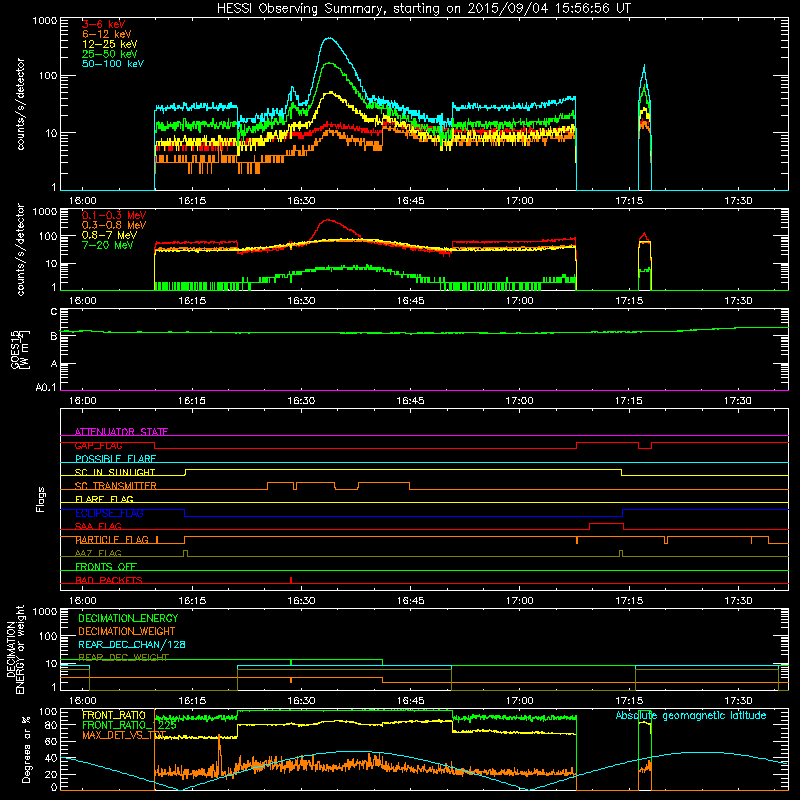Select the FLARE_FLAG label
This screenshot has height=800, width=800.
point(104,499)
